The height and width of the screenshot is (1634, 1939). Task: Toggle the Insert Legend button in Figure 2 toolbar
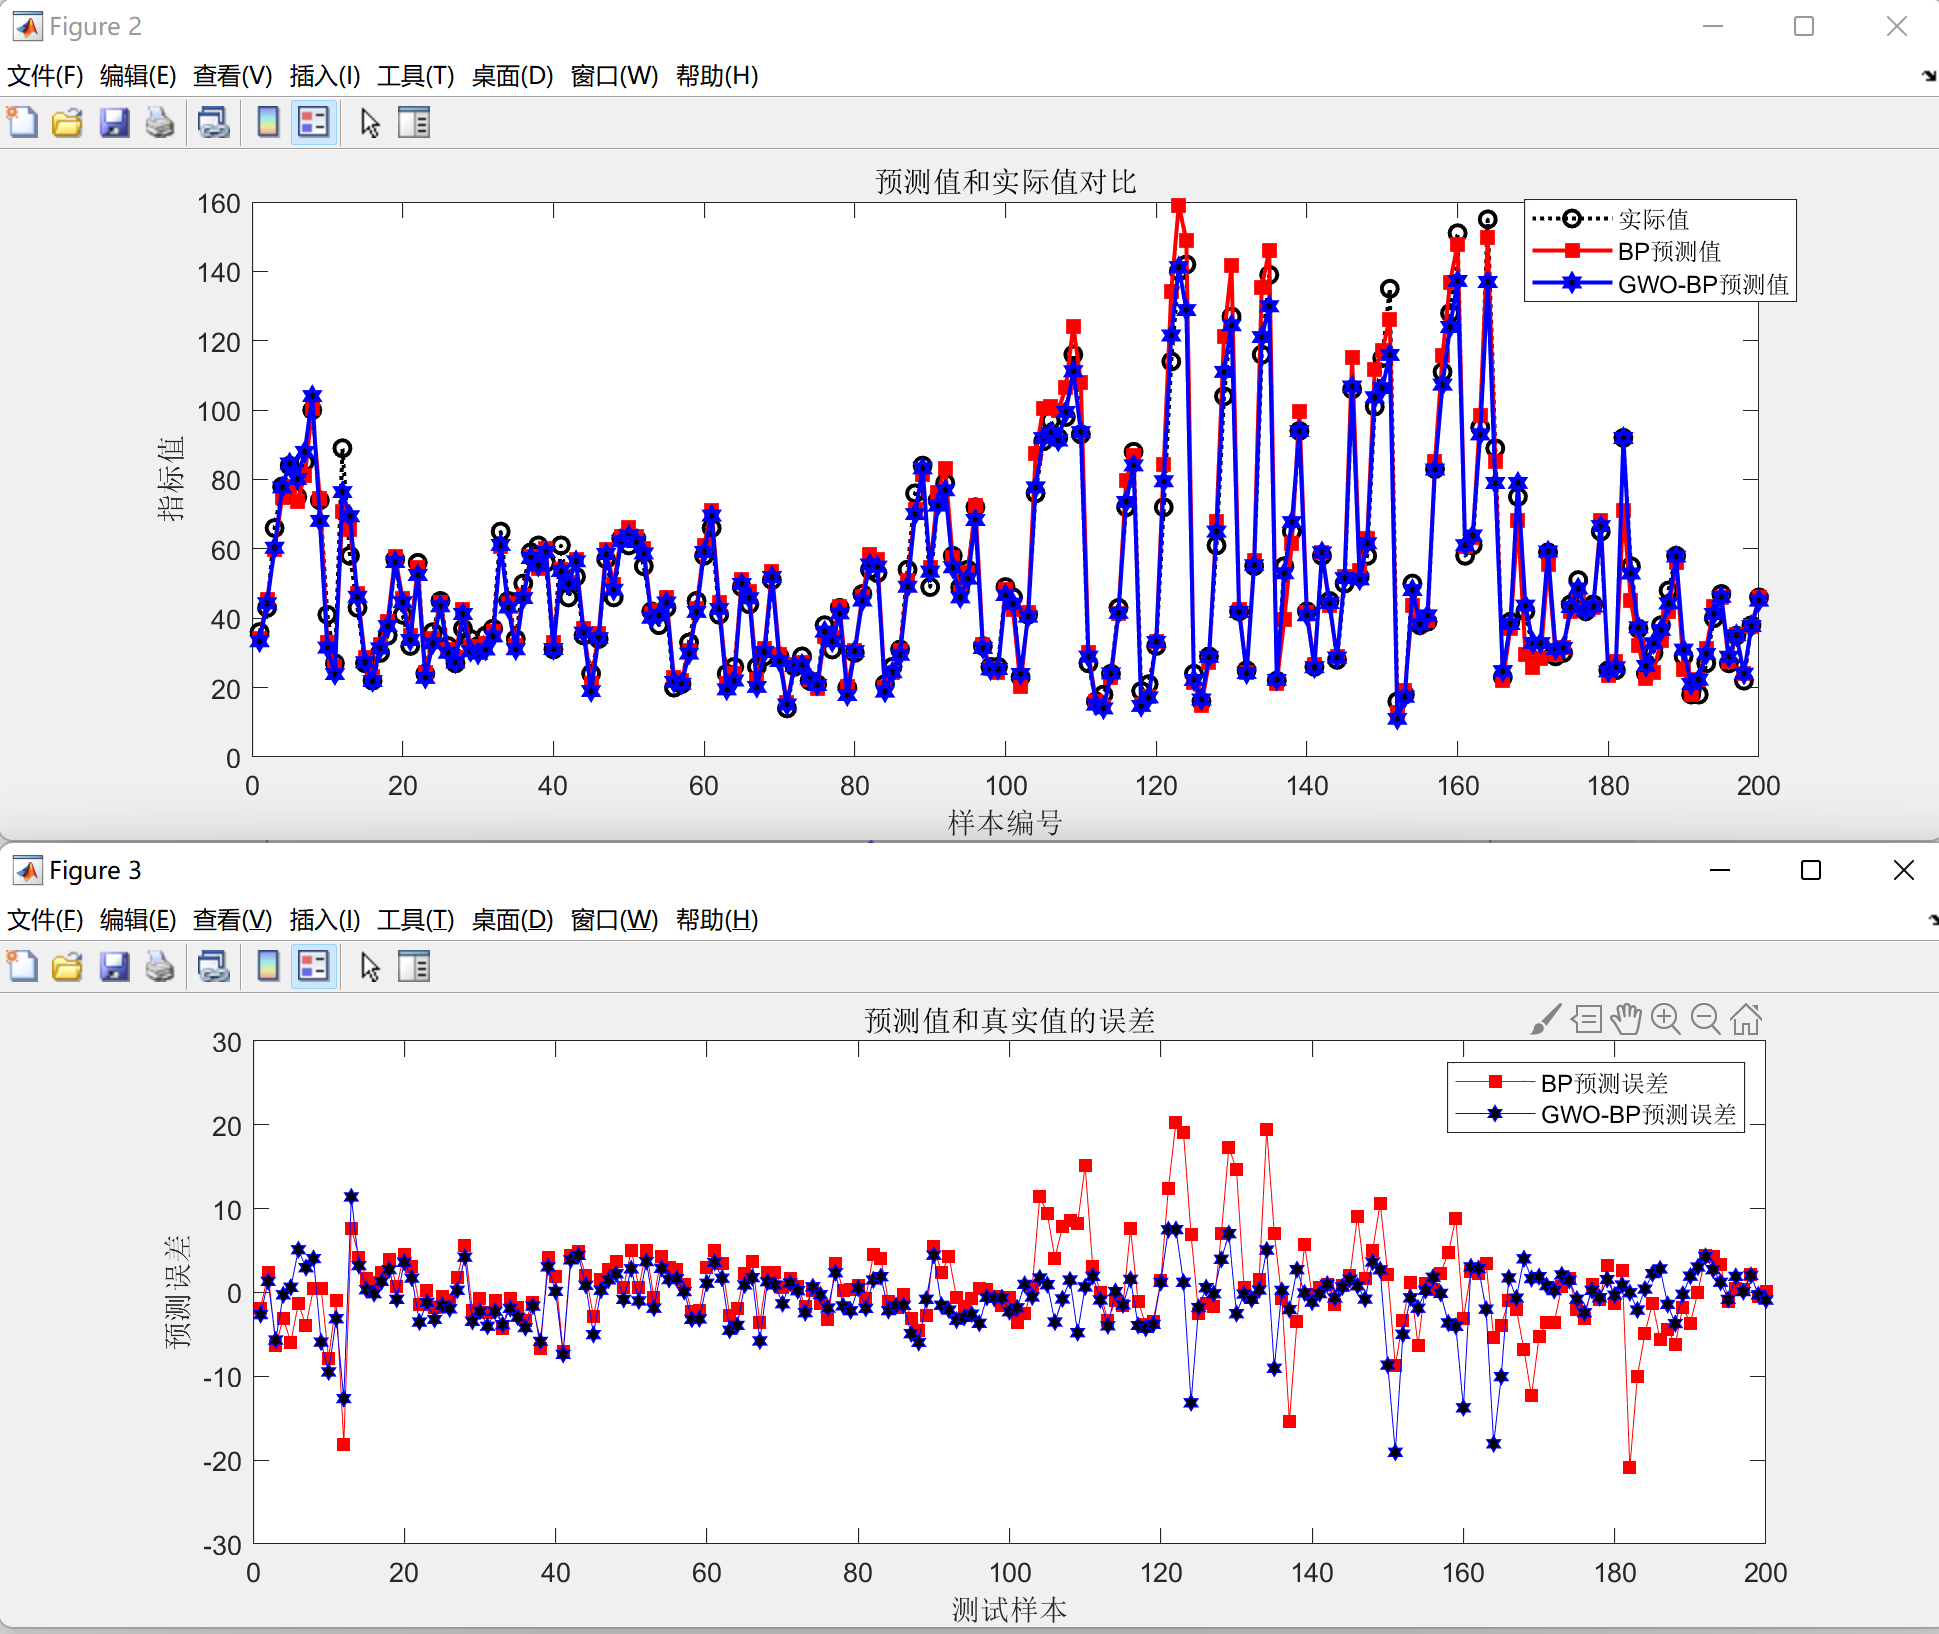click(314, 123)
